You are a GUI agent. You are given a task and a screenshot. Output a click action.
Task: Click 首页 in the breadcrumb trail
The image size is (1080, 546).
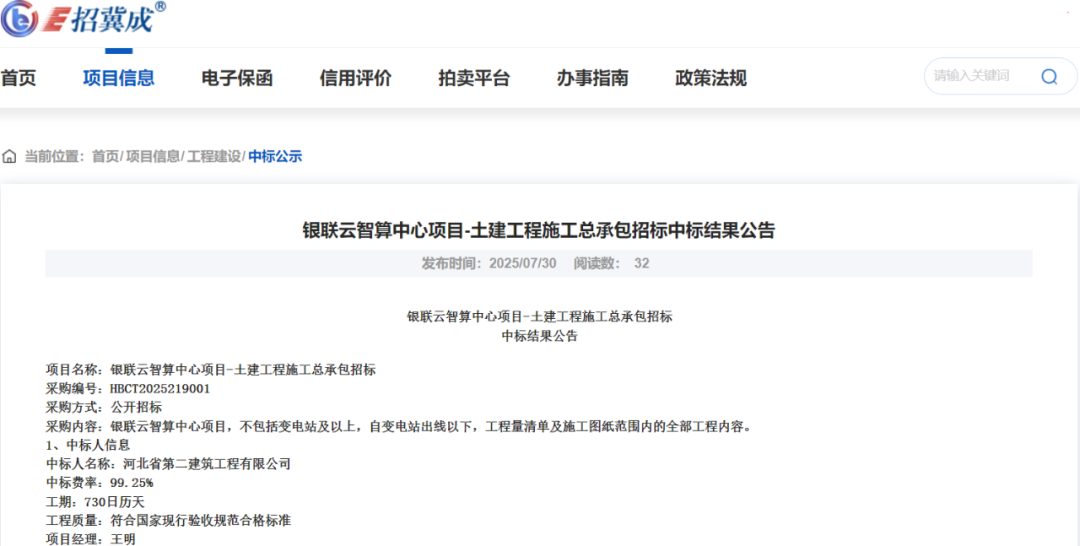point(105,156)
